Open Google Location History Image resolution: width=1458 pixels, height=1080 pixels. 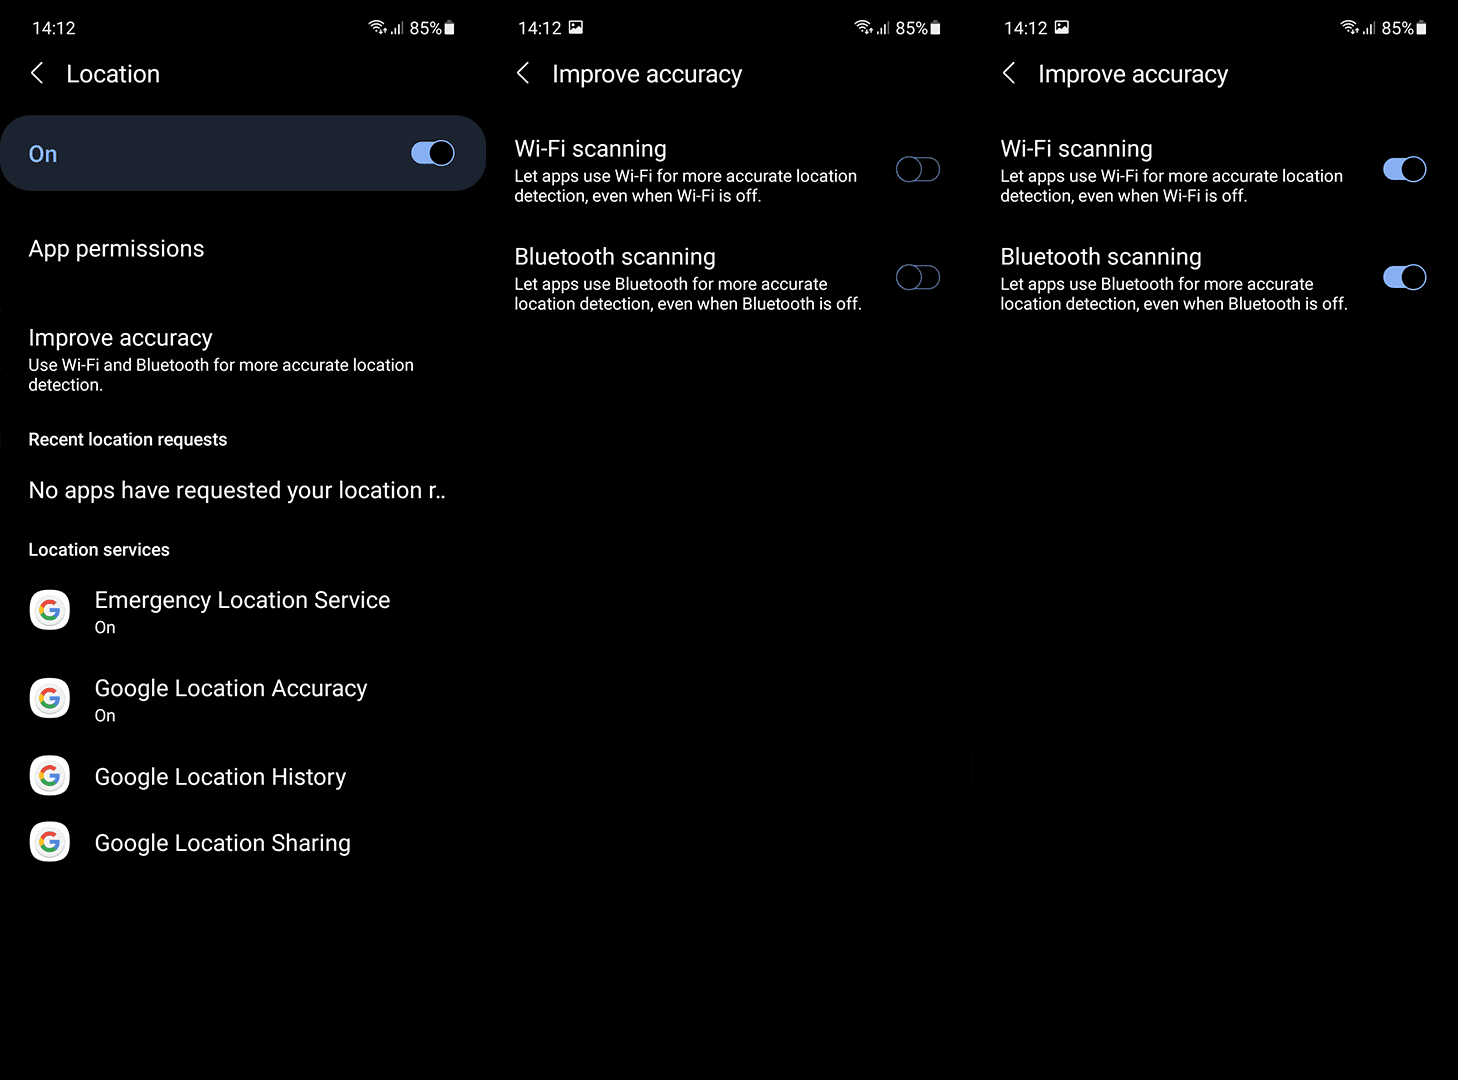click(243, 777)
